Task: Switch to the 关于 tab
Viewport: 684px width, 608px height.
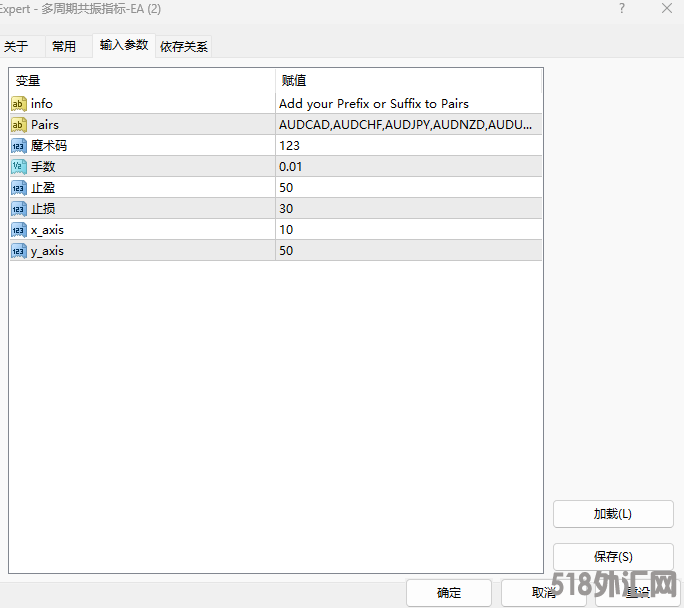Action: [x=16, y=46]
